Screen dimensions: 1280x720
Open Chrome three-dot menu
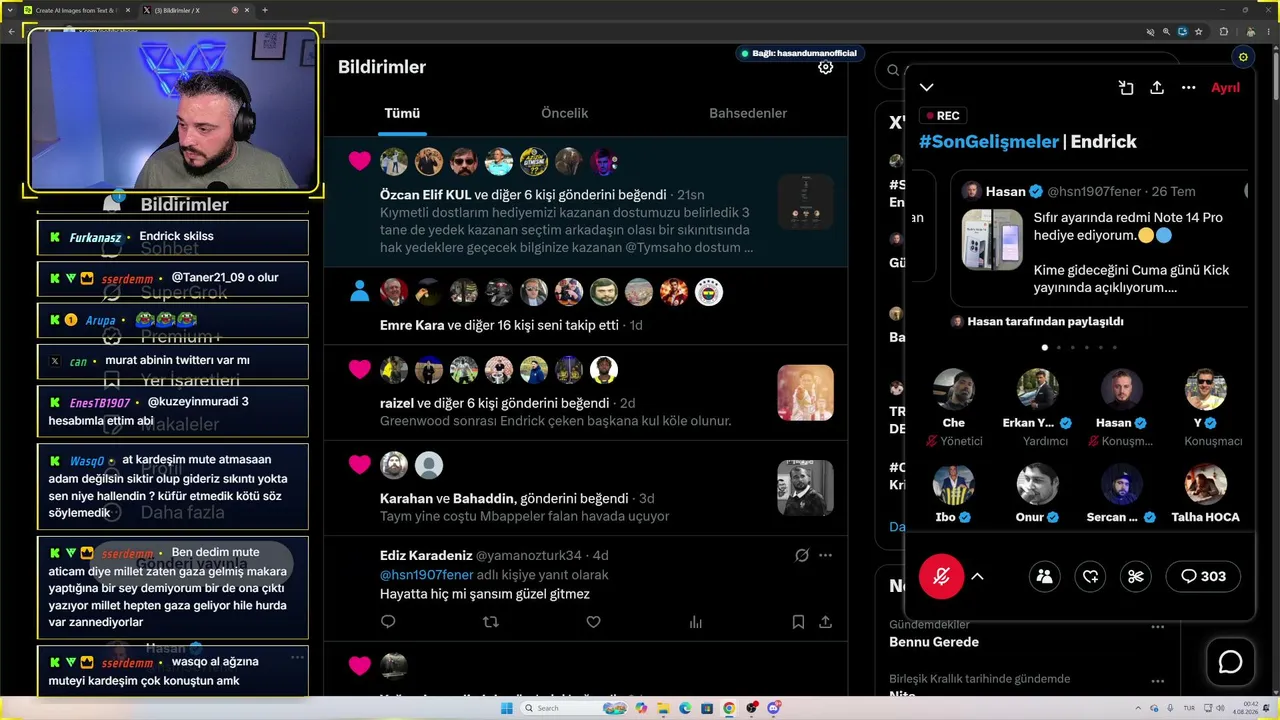click(x=1267, y=31)
